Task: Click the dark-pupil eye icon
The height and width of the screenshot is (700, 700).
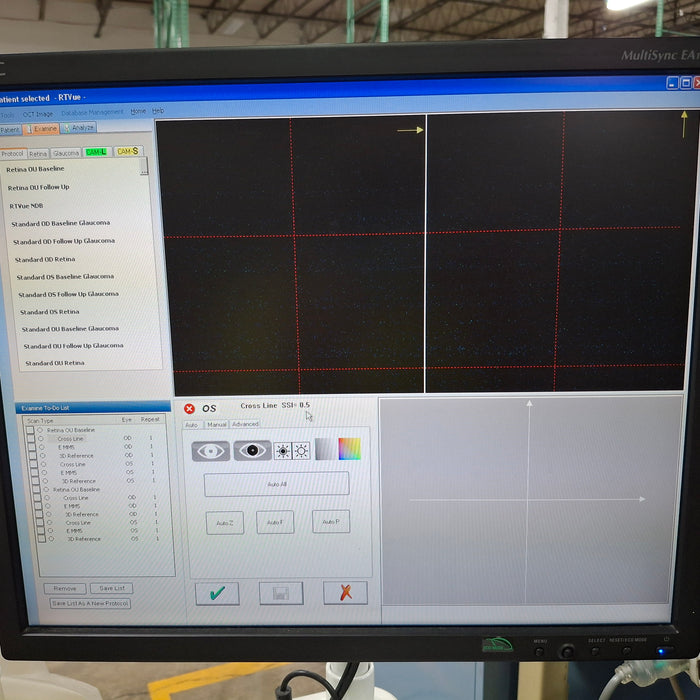Action: coord(252,450)
